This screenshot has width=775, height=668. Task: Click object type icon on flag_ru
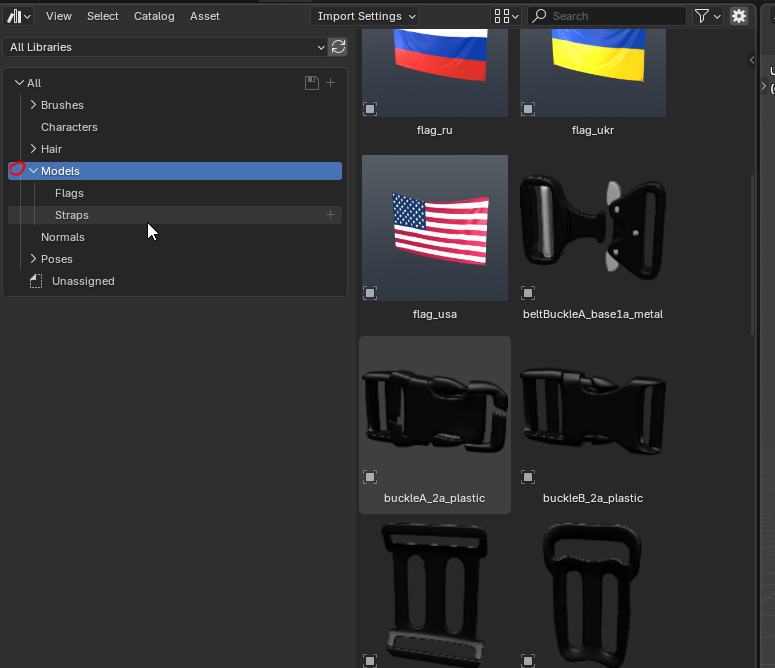(x=370, y=109)
